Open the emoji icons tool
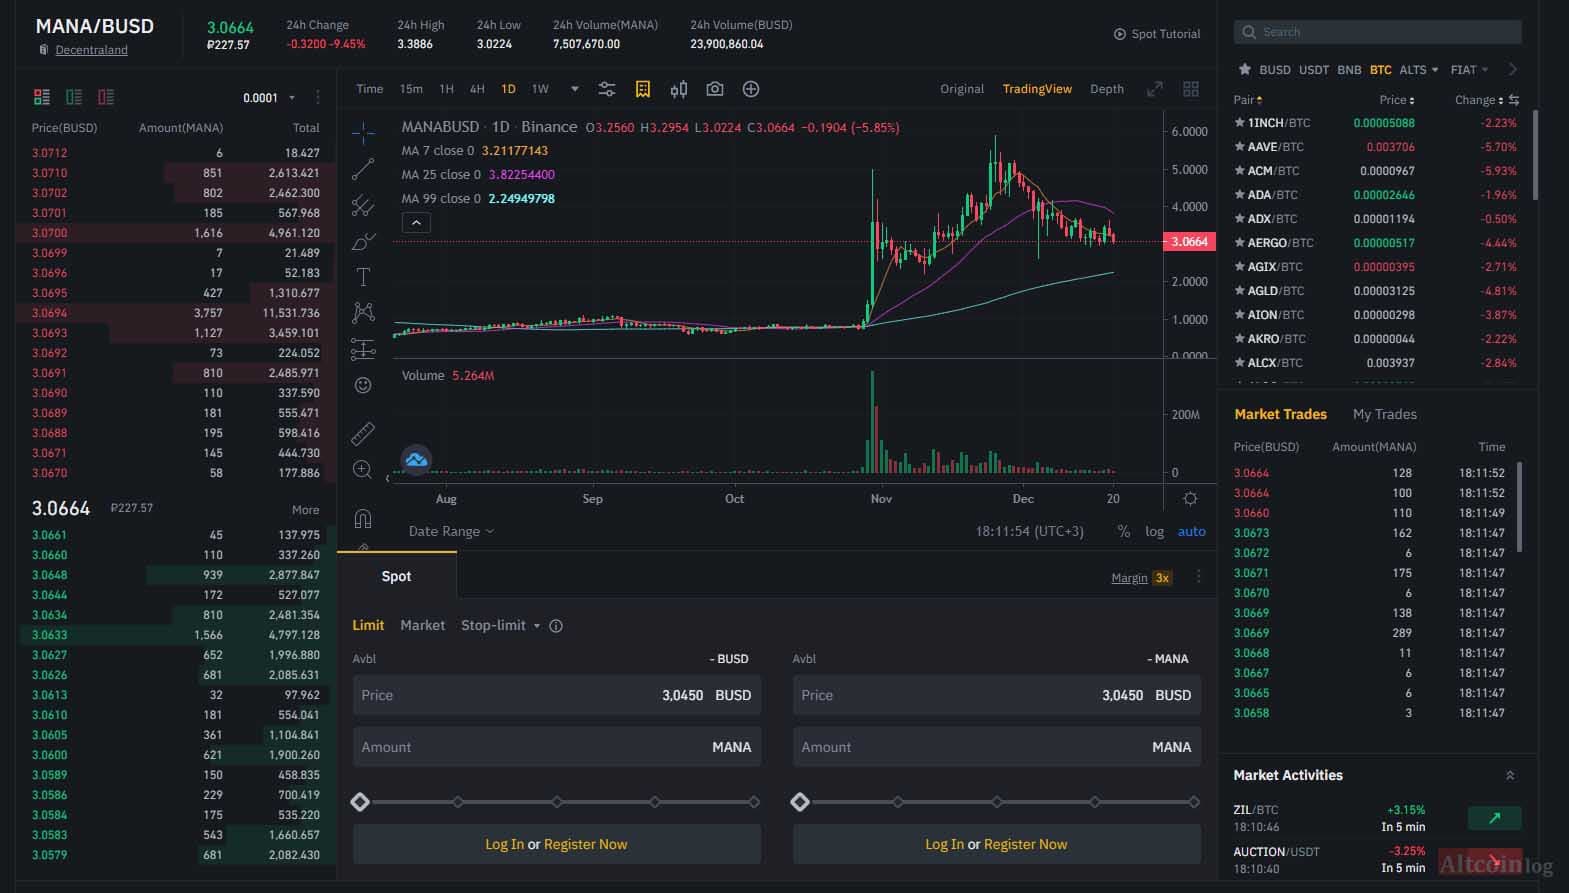Viewport: 1569px width, 893px height. click(x=363, y=385)
